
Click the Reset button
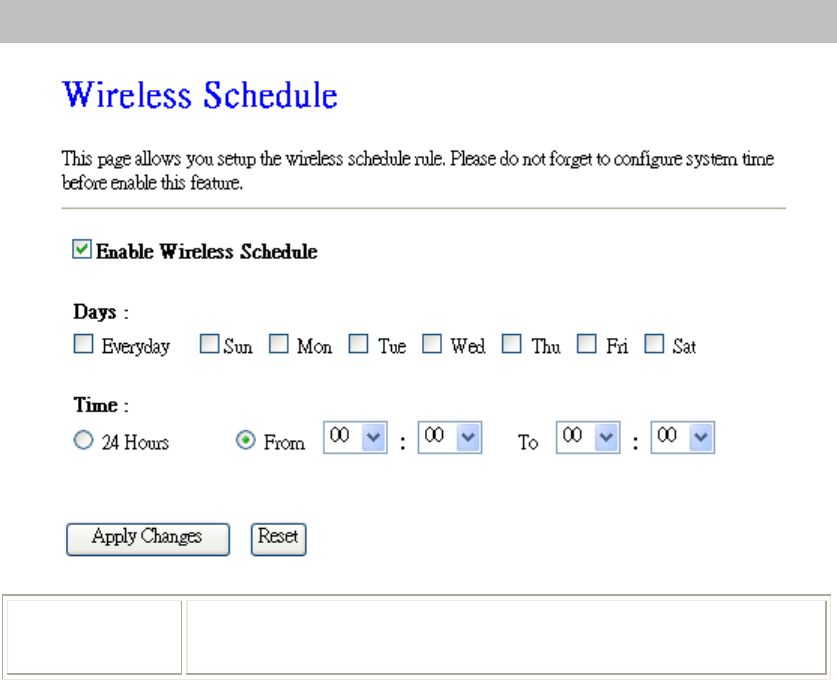pos(279,539)
